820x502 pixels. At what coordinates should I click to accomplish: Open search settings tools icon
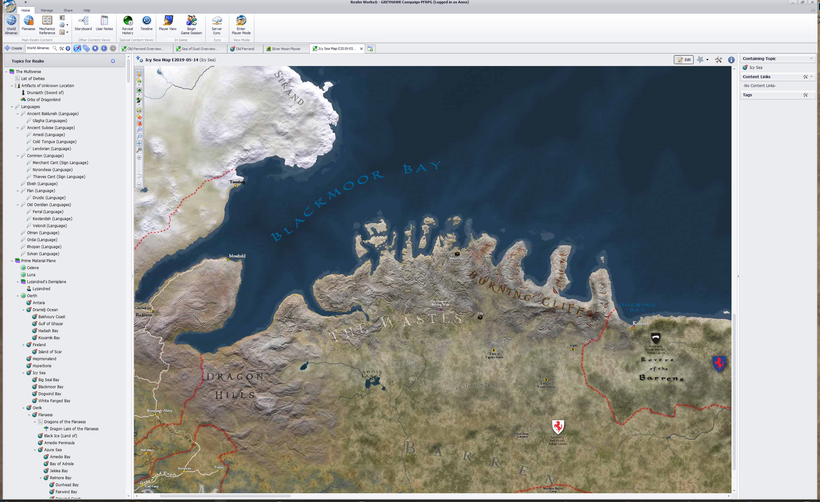click(x=62, y=48)
